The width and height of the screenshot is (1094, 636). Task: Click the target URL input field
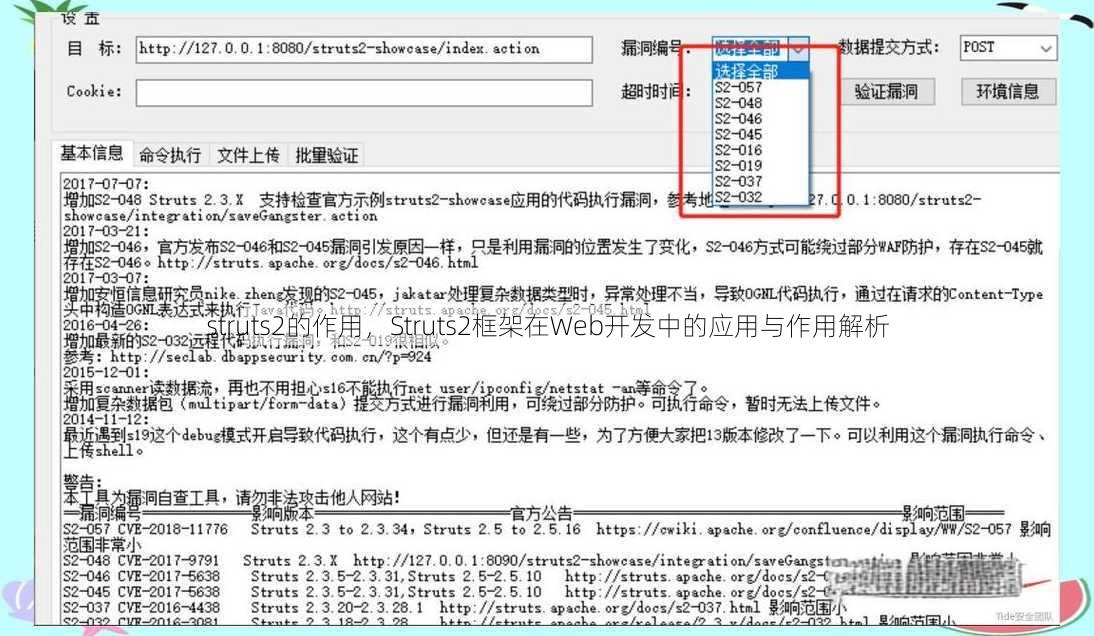(x=364, y=49)
